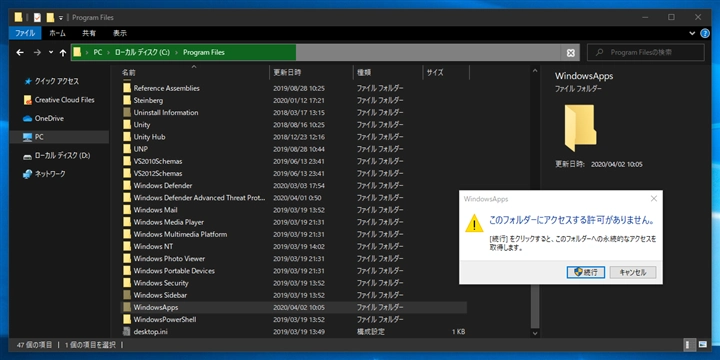Select the Windows Security row
The image size is (720, 360).
[x=293, y=283]
